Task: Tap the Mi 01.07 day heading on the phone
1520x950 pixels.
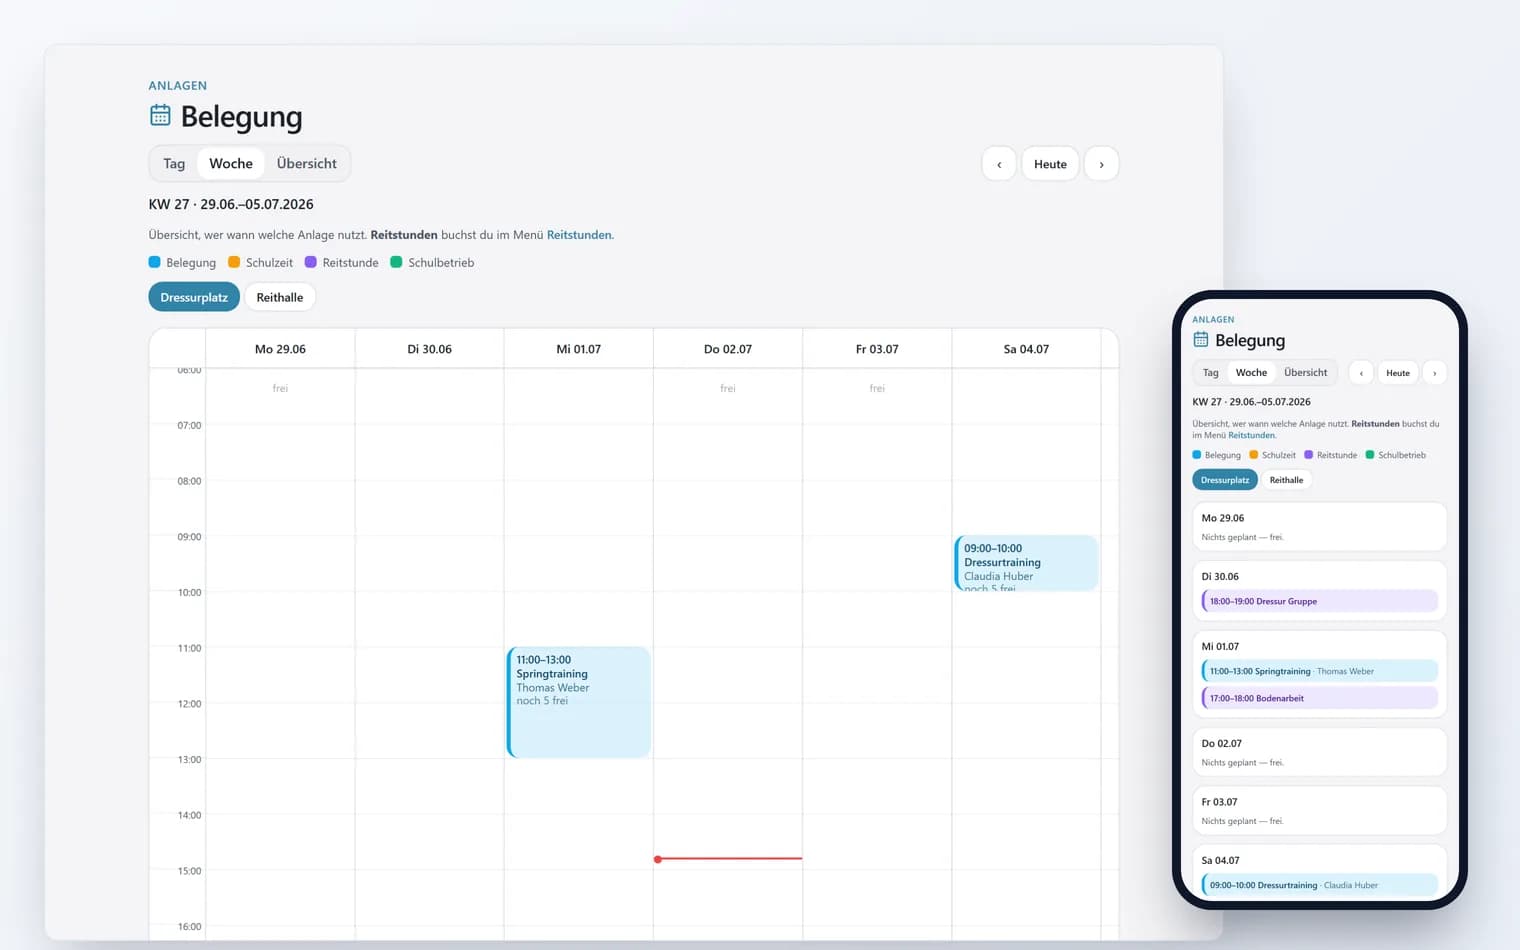Action: [x=1220, y=647]
